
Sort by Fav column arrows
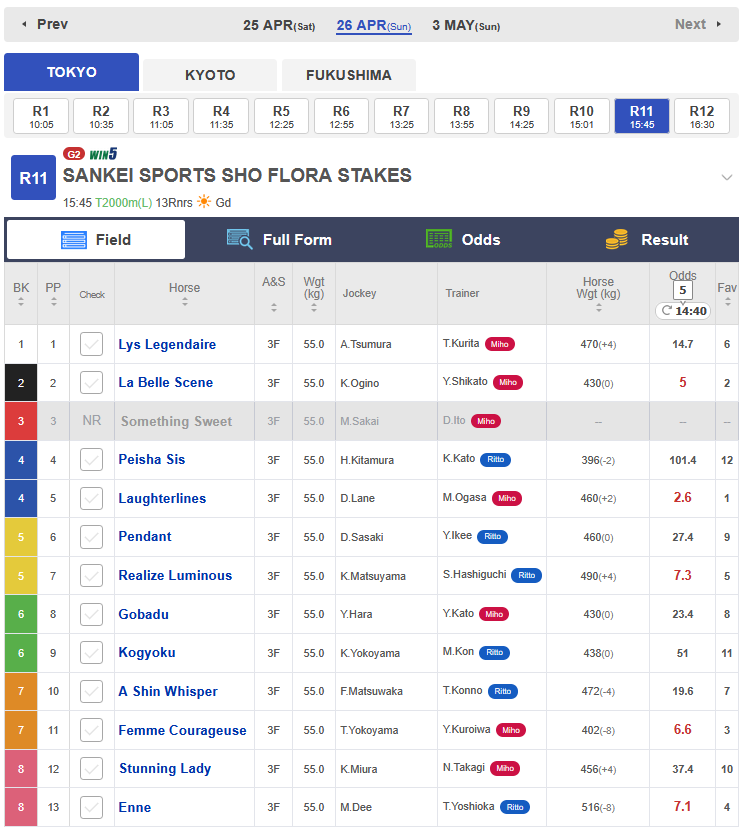pyautogui.click(x=727, y=302)
